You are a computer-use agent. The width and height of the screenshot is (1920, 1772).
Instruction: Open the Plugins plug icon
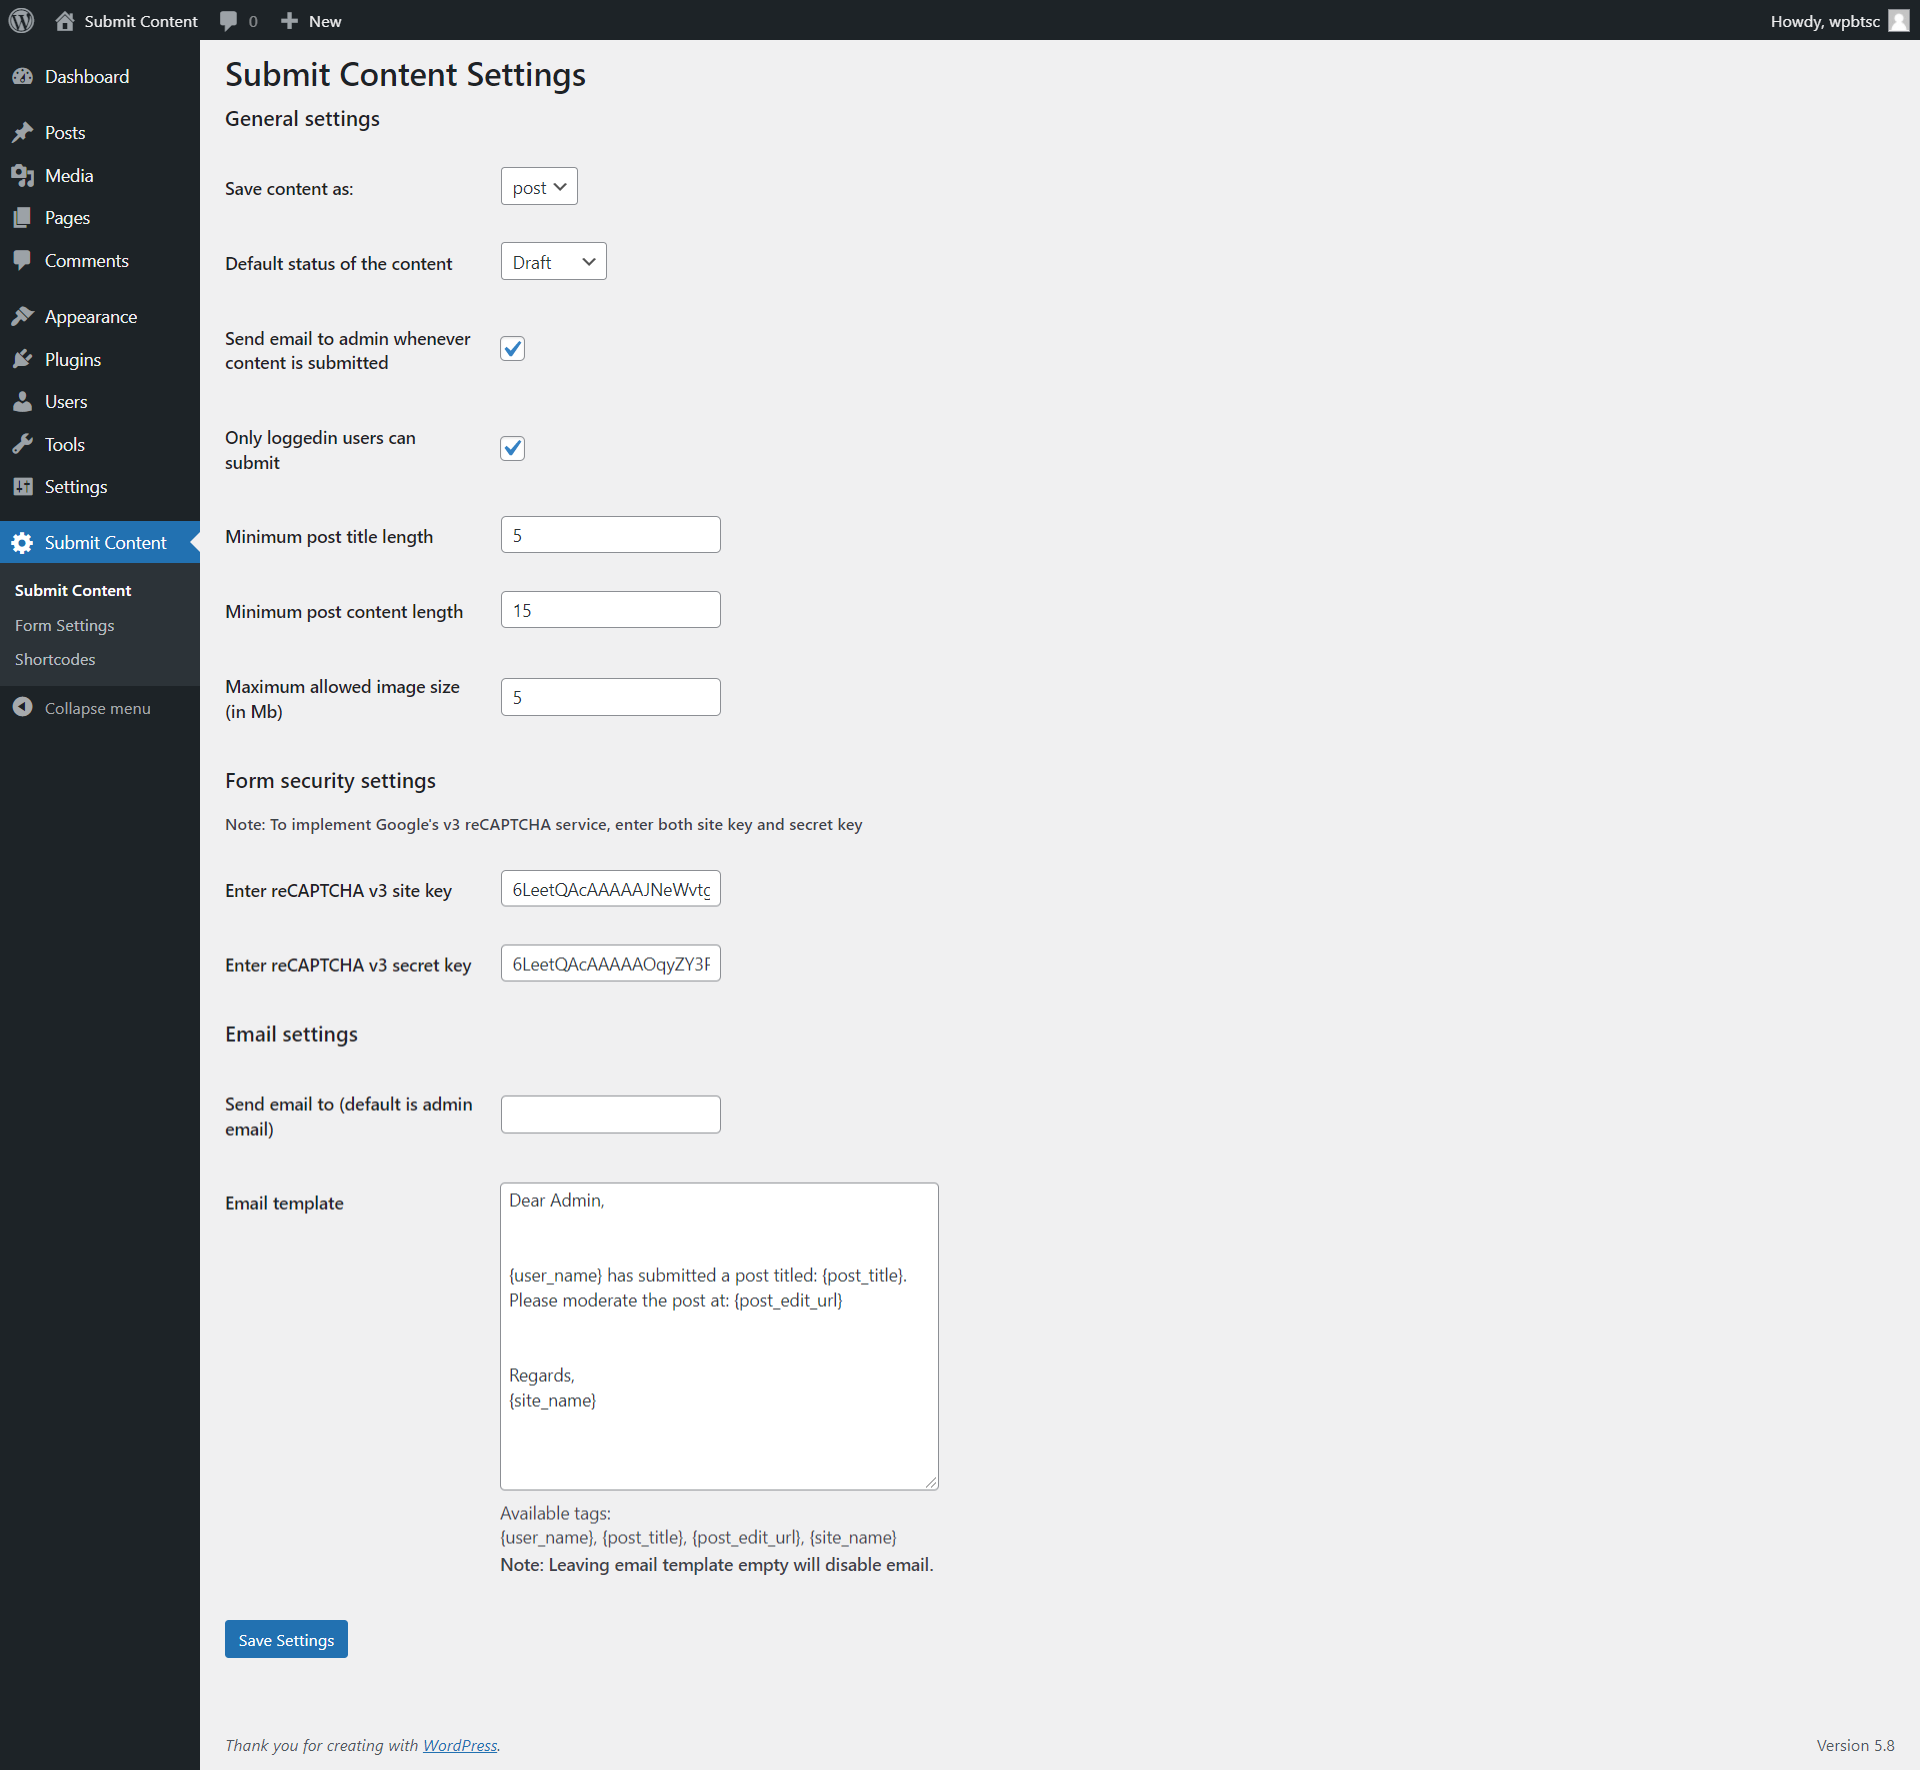[22, 360]
